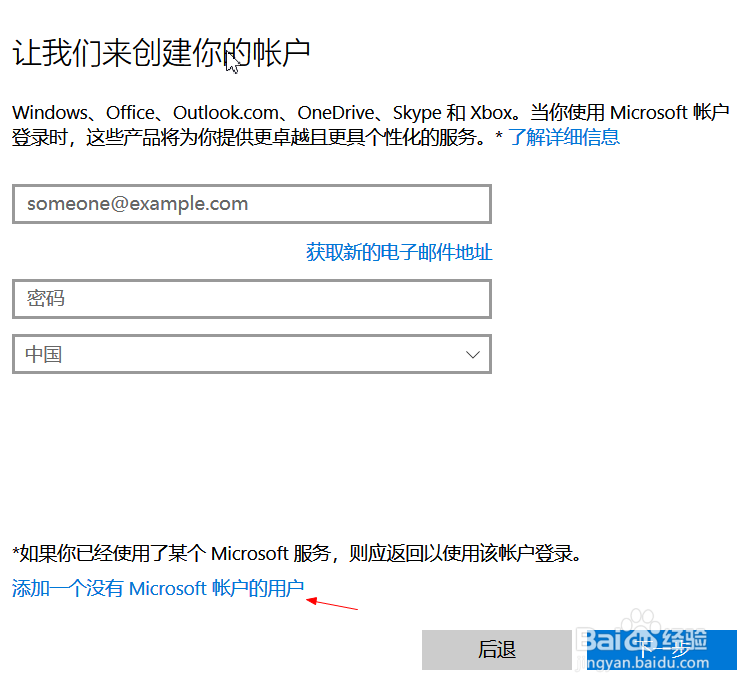Click the heading 让我们来创建你的帐户
751x689 pixels.
coord(161,53)
